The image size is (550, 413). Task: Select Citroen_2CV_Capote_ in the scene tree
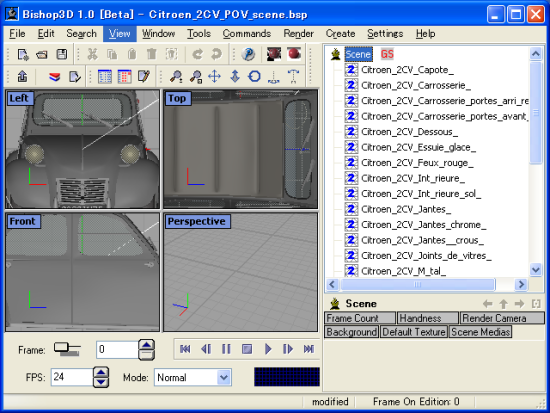click(407, 70)
